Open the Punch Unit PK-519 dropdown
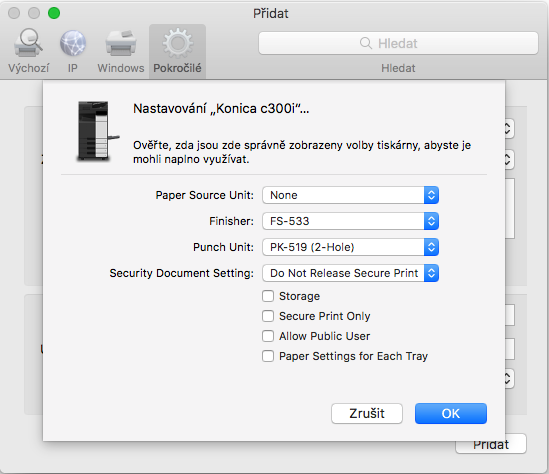Screen dimensions: 549x474 (x=350, y=247)
